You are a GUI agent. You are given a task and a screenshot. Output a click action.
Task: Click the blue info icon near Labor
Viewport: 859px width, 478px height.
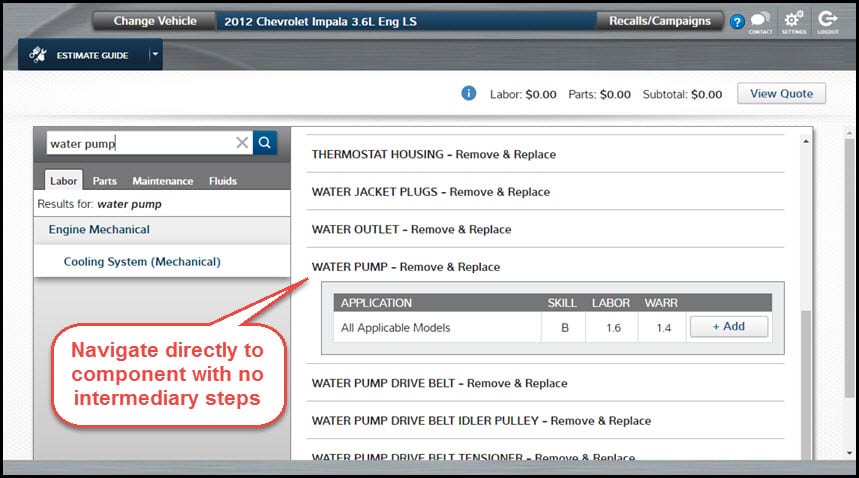click(x=468, y=94)
